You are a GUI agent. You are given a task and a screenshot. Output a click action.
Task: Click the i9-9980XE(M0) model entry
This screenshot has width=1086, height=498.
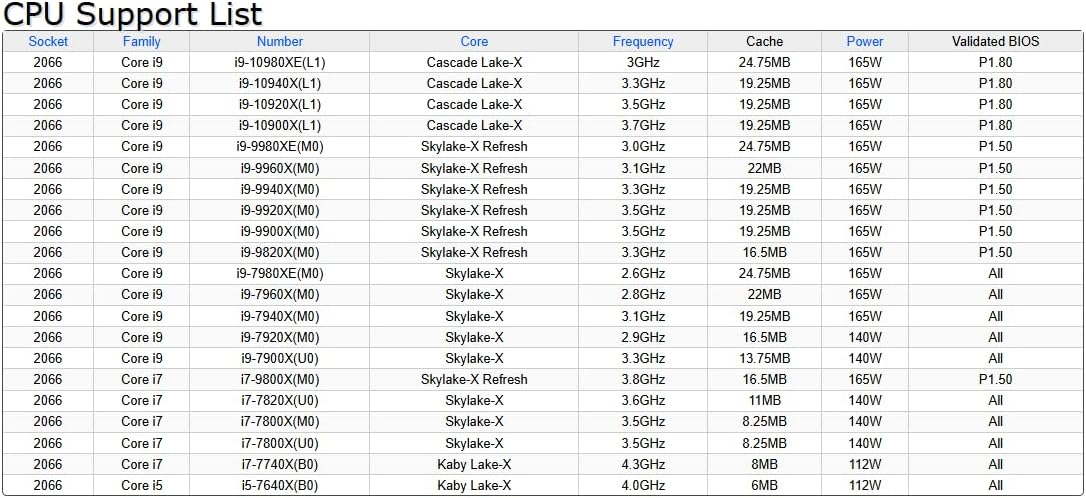pyautogui.click(x=280, y=147)
